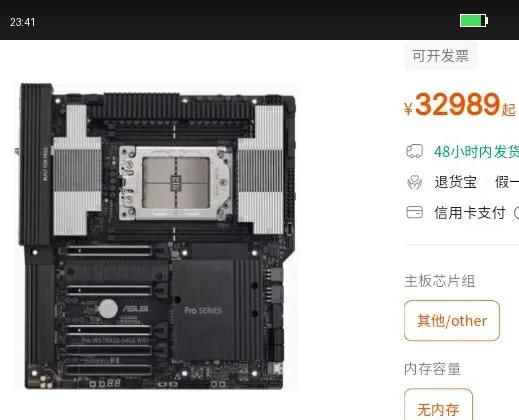The image size is (519, 420).
Task: Tap the green battery status icon
Action: tap(474, 21)
